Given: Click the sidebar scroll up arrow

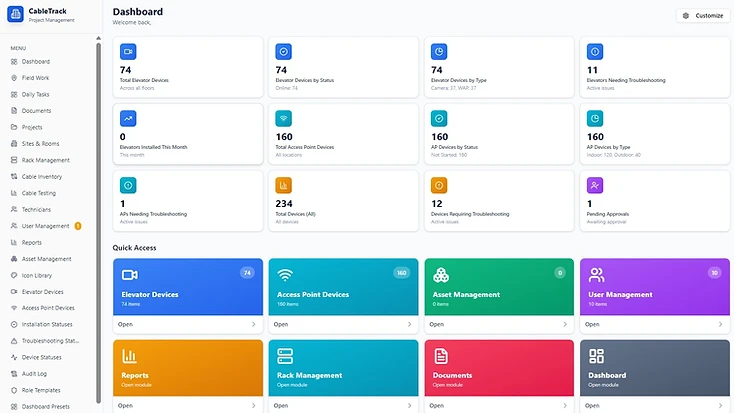Looking at the screenshot, I should 98,38.
